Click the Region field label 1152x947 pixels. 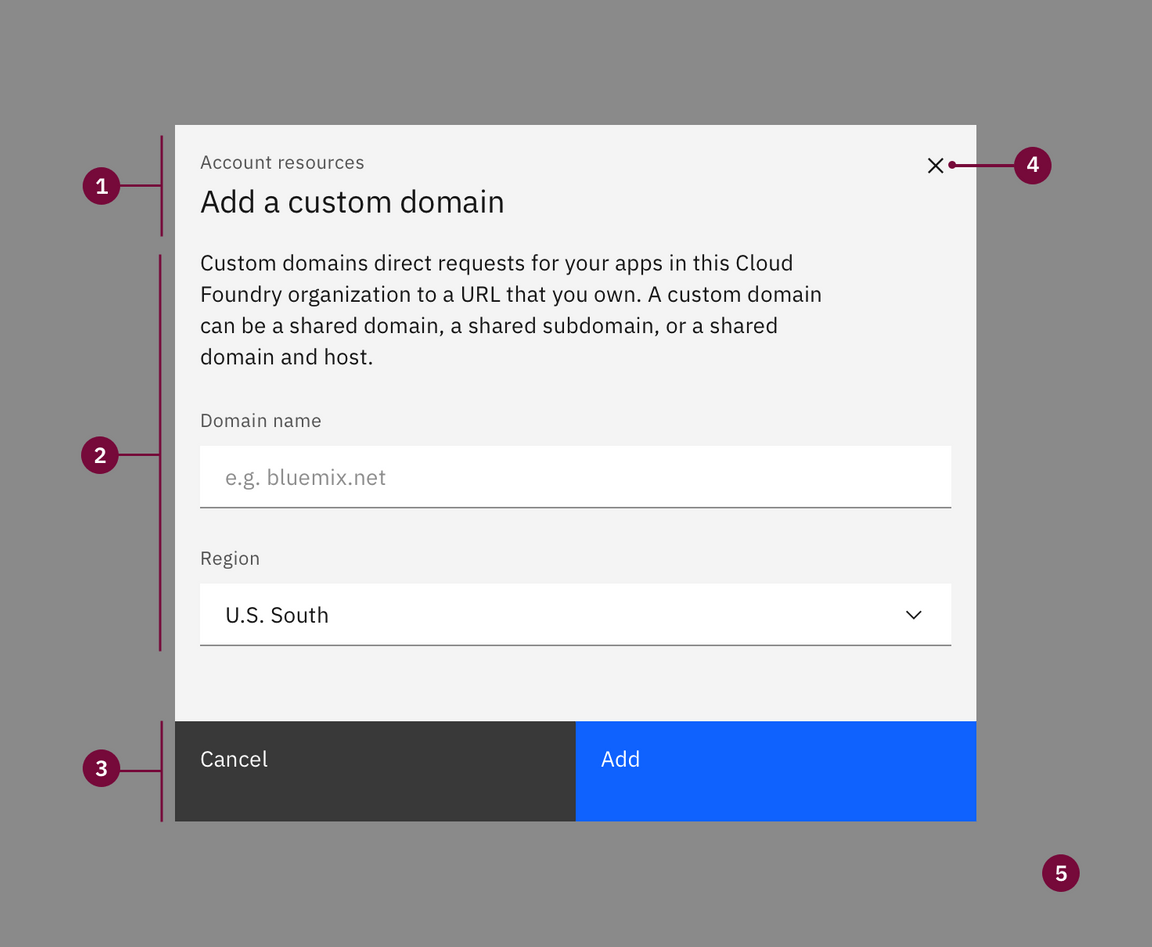coord(230,559)
